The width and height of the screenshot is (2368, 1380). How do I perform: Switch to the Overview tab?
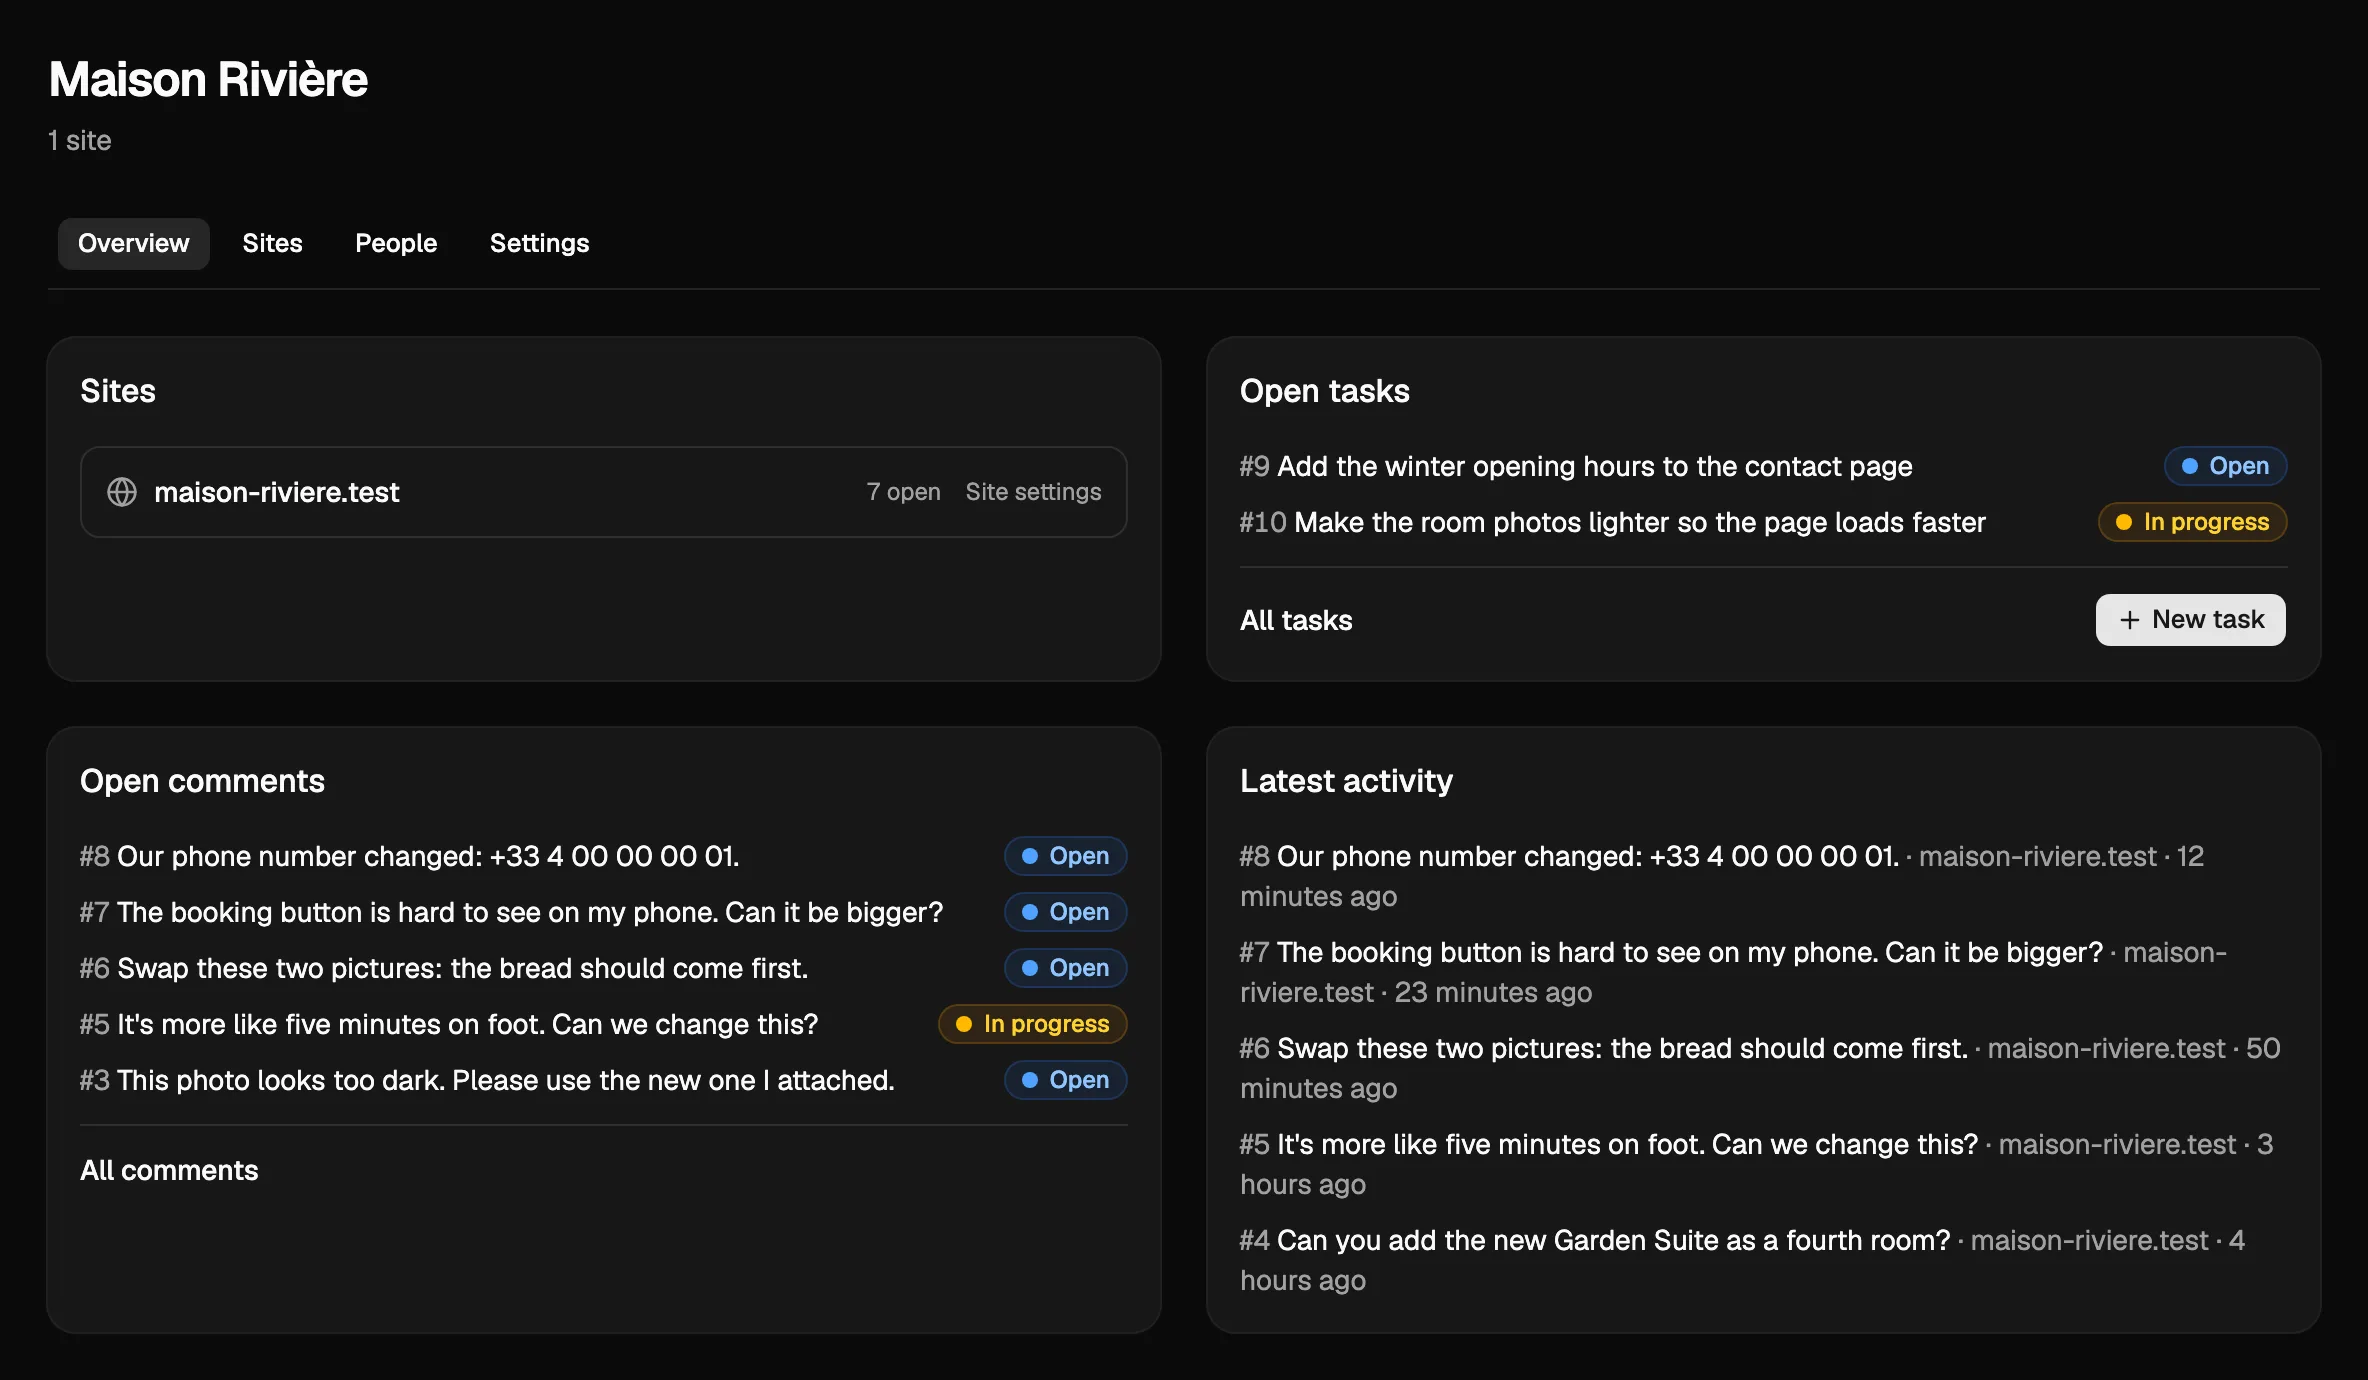(x=133, y=243)
